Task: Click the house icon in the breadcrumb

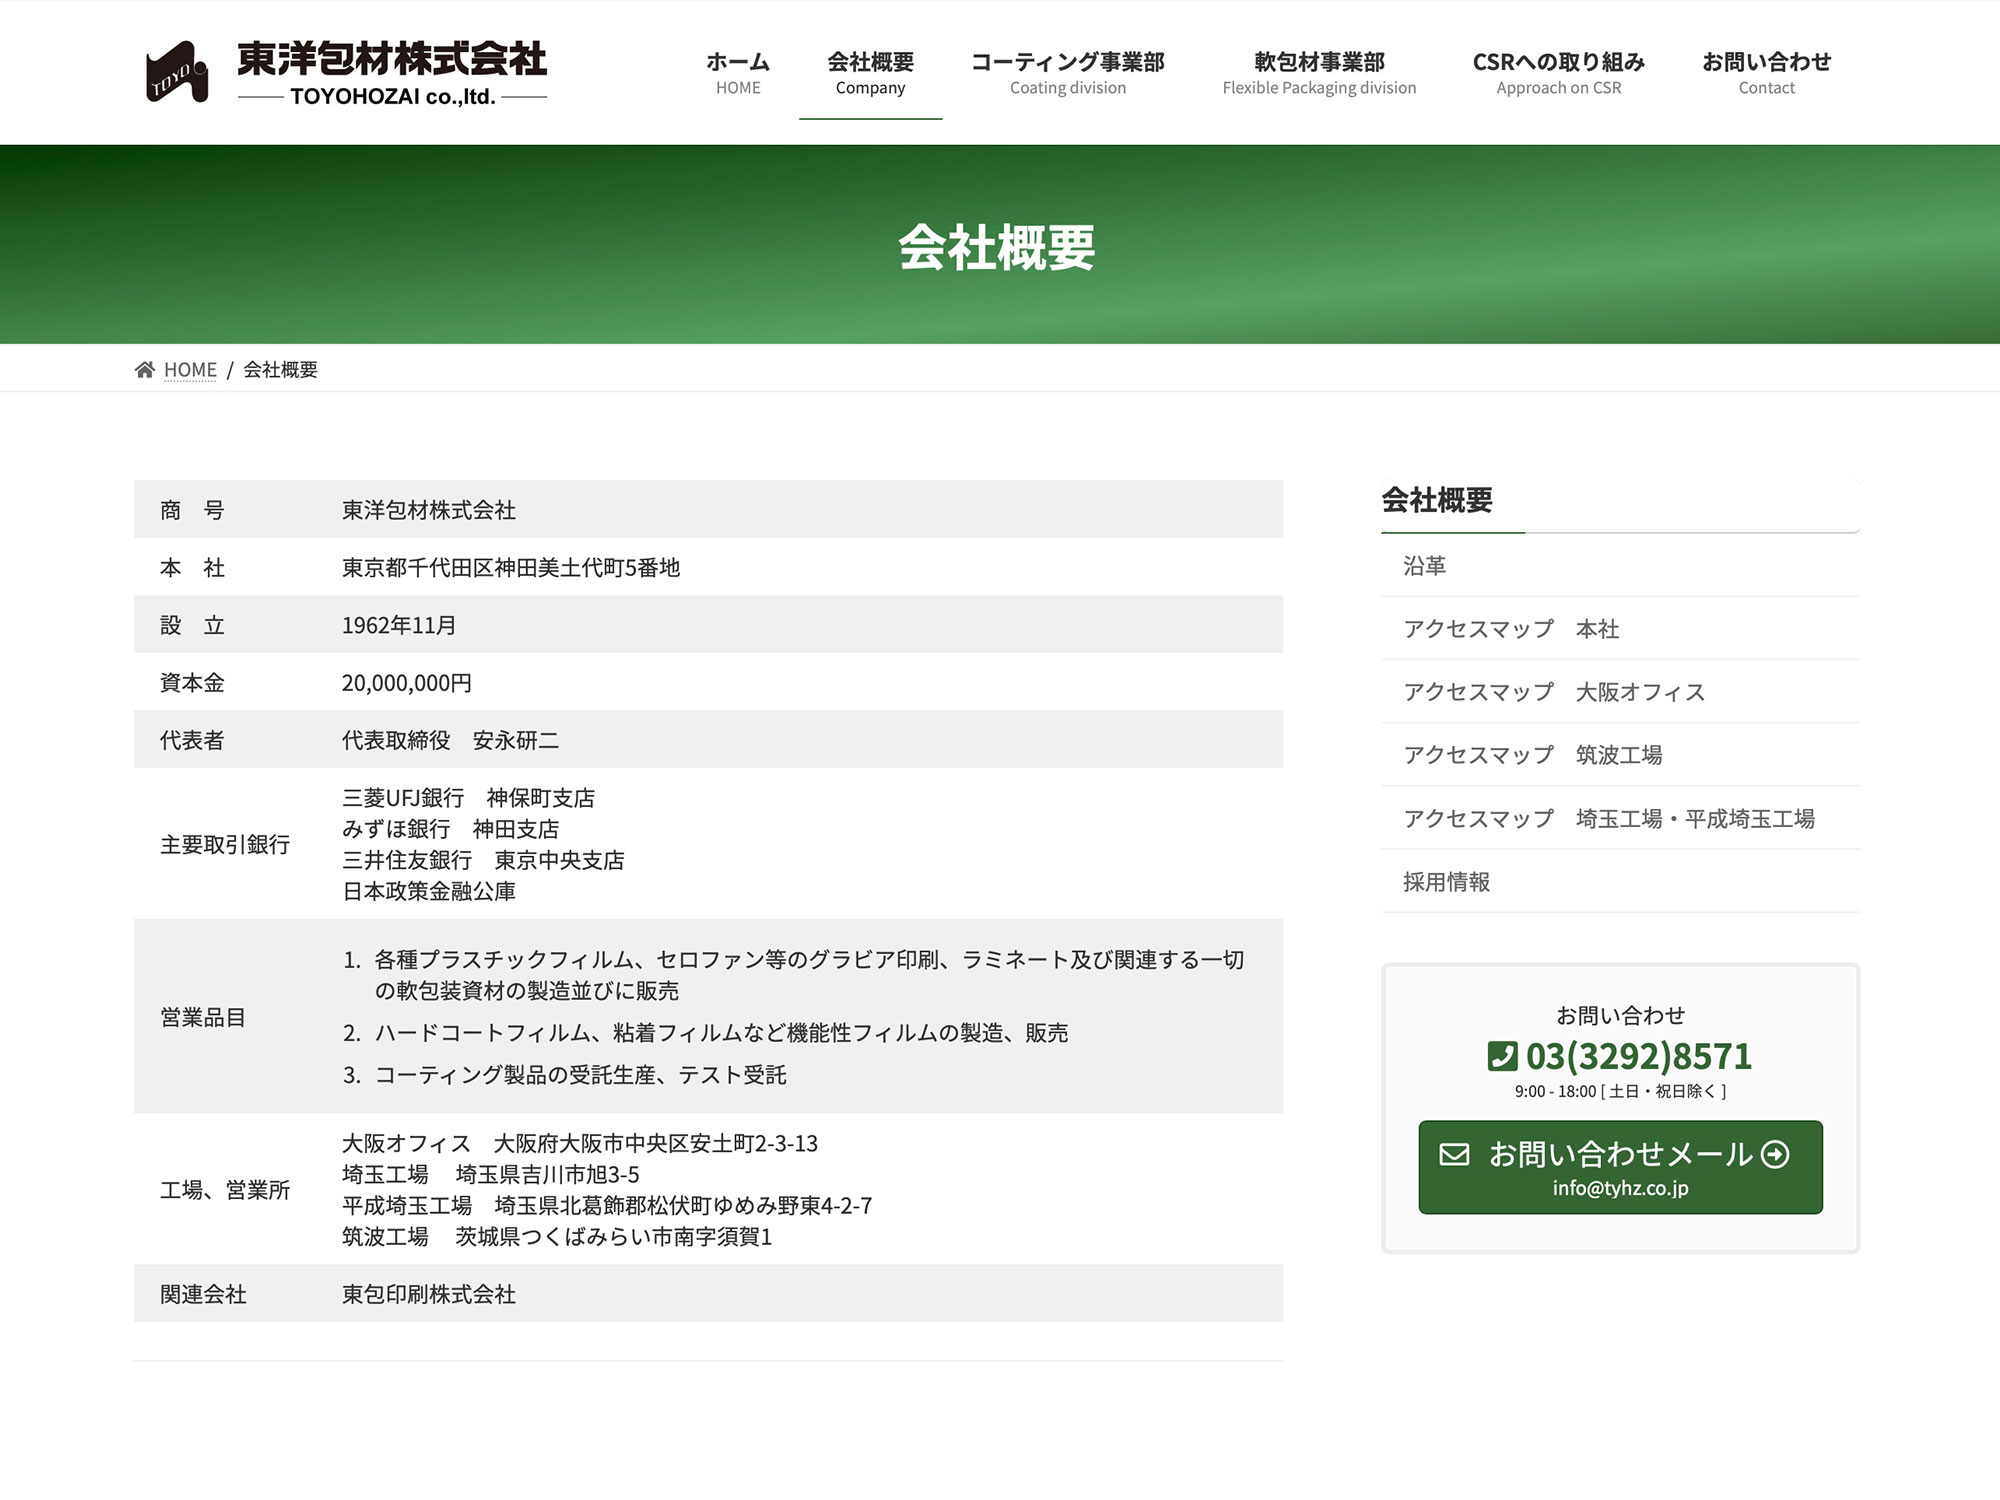Action: pyautogui.click(x=143, y=369)
